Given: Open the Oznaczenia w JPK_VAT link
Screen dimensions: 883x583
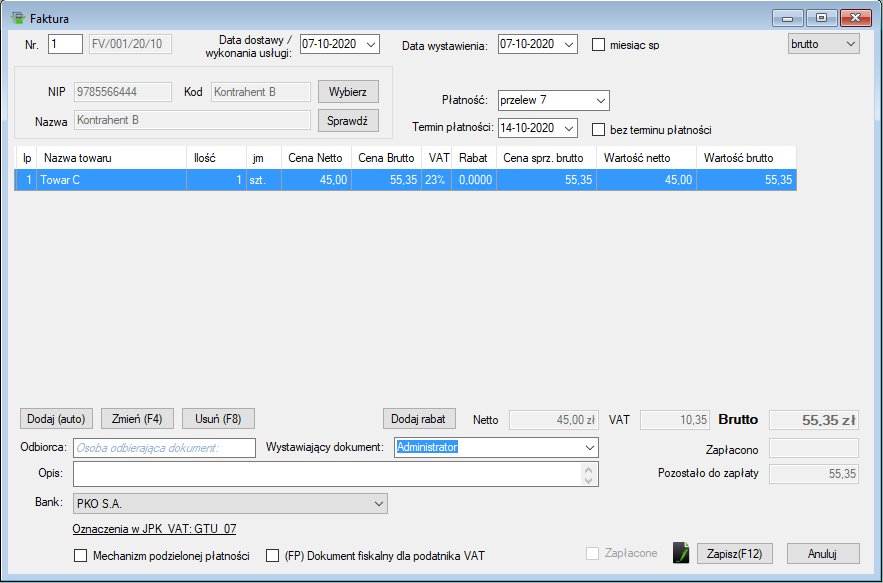Looking at the screenshot, I should [154, 529].
